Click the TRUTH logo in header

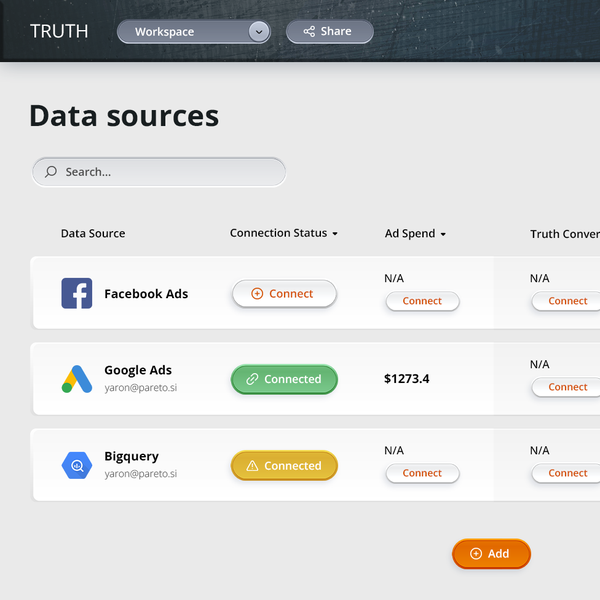[x=59, y=31]
